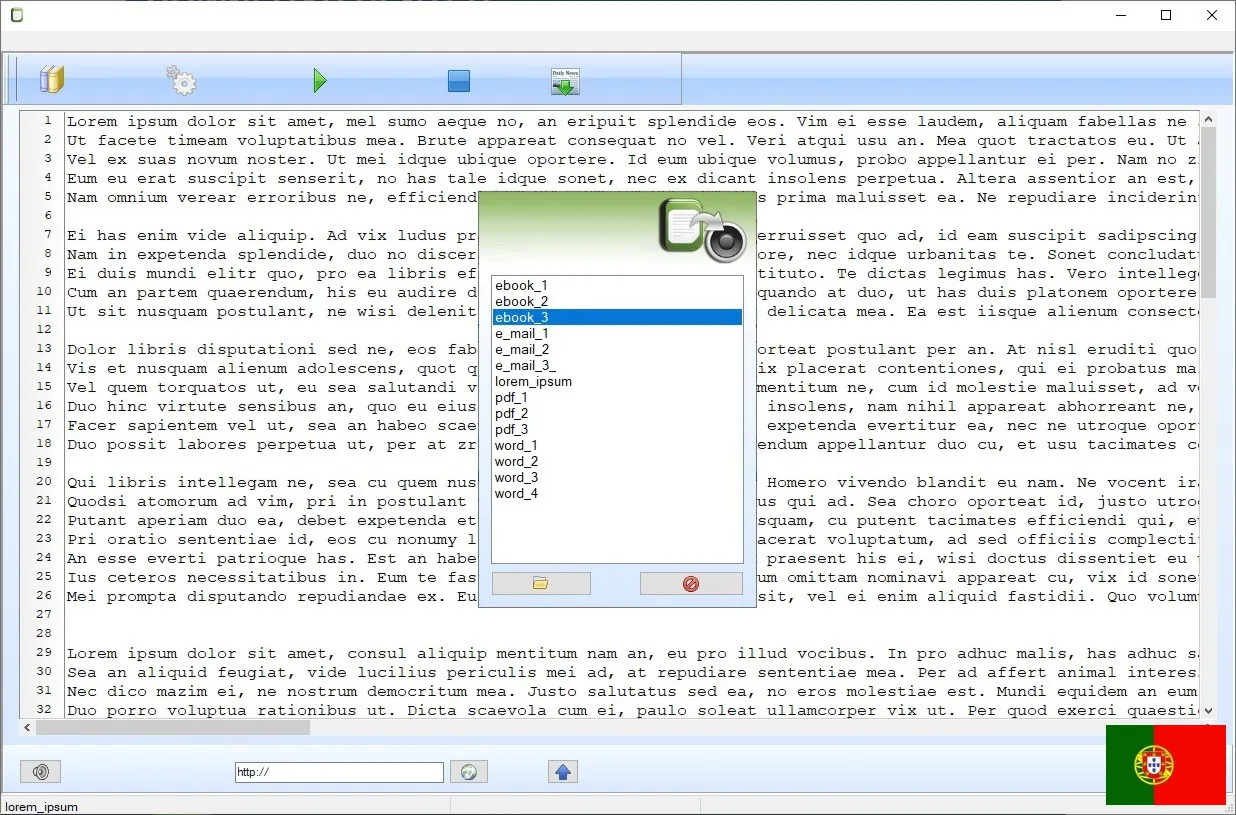Click the Daily News download icon
Screen dimensions: 1236x815
pyautogui.click(x=564, y=81)
